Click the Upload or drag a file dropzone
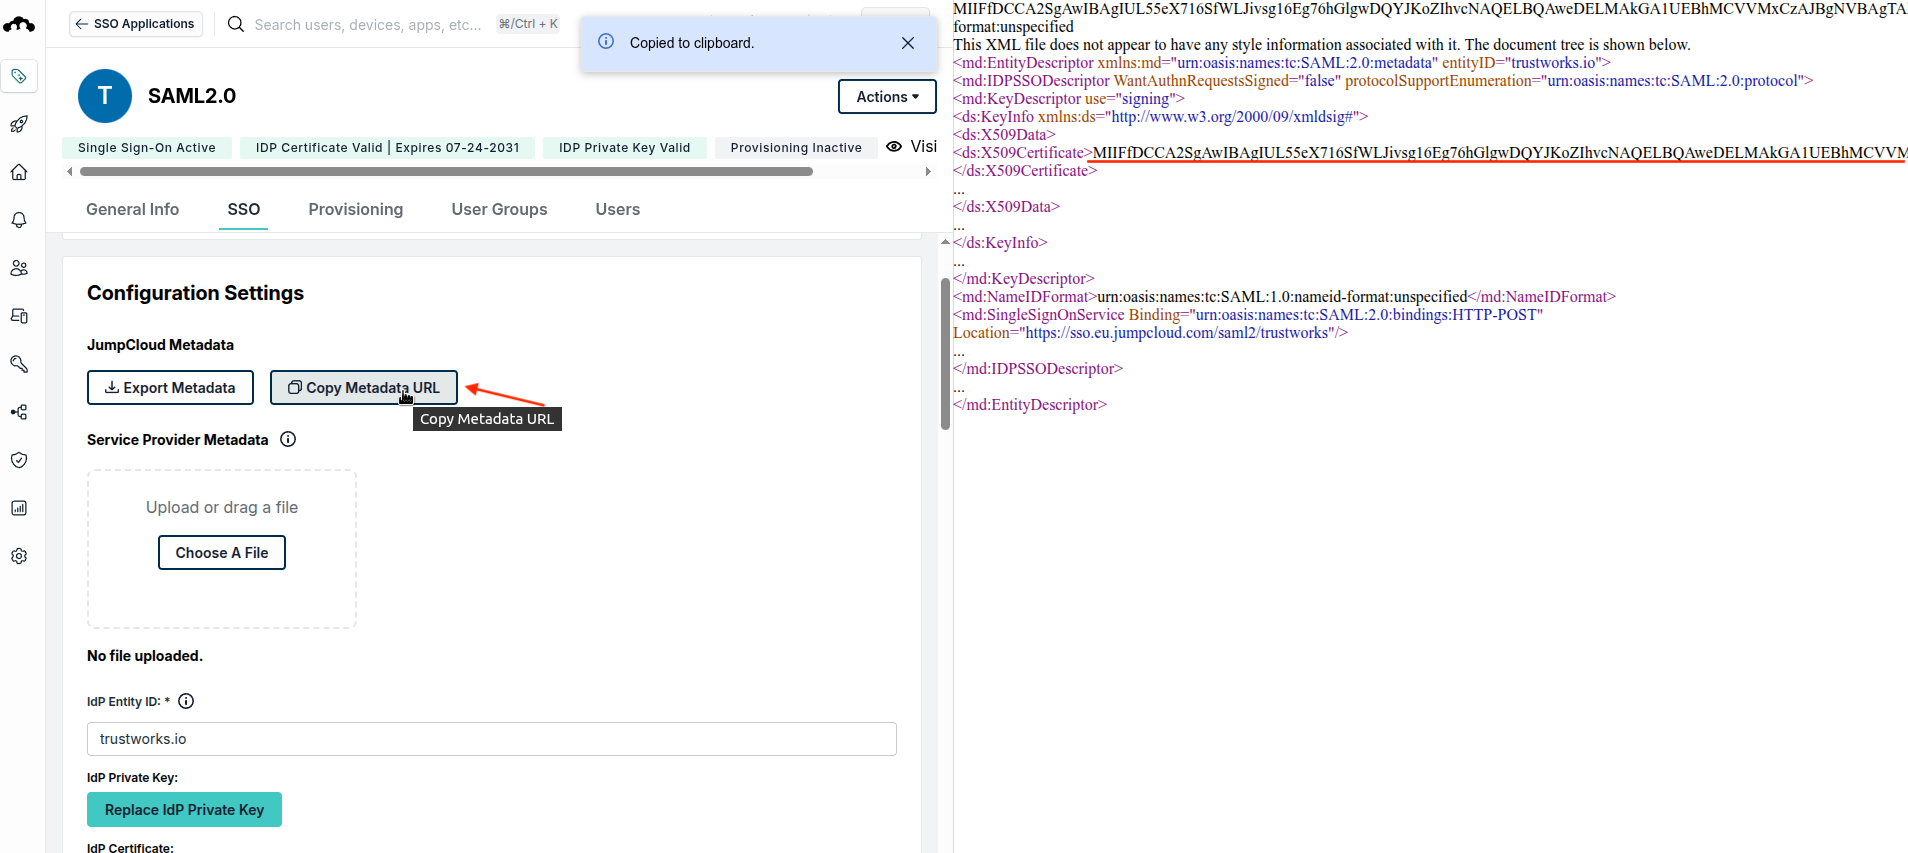Screen dimensions: 1908x853 click(x=222, y=549)
